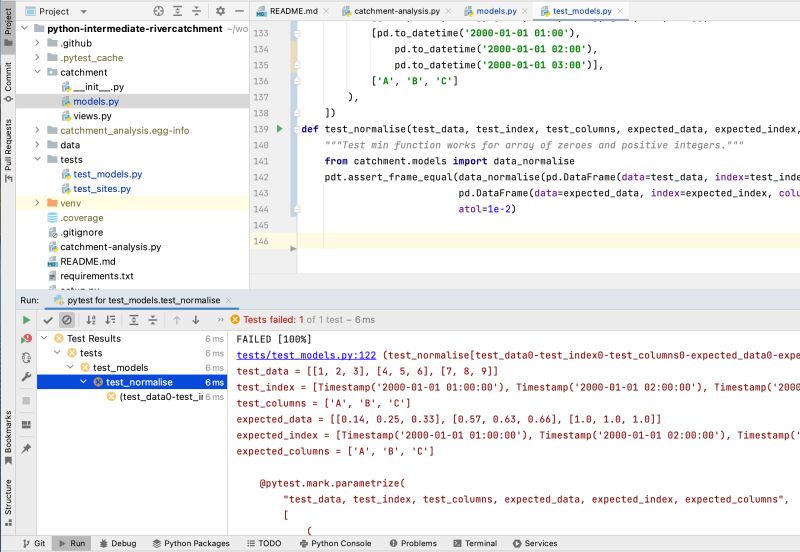Switch to models.py editor tab
800x552 pixels.
[495, 11]
